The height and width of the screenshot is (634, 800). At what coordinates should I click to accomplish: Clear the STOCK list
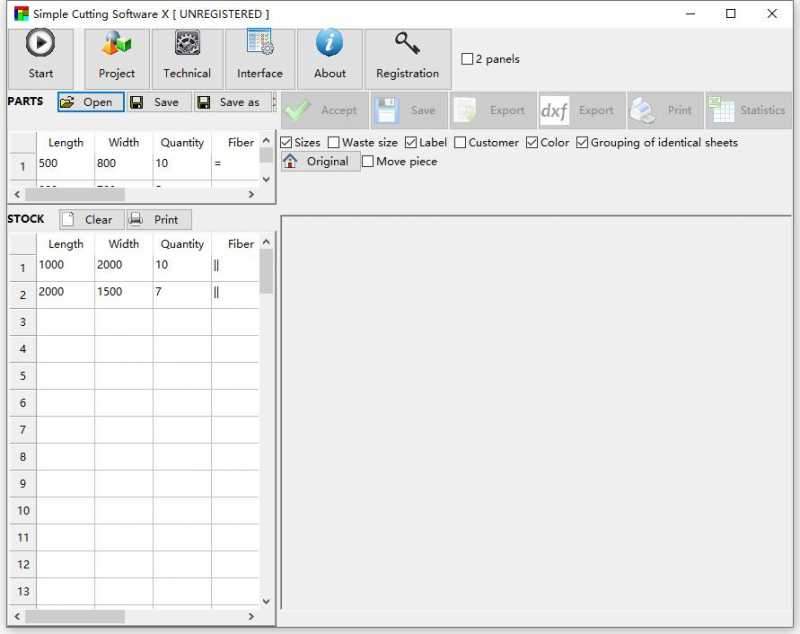click(x=89, y=219)
